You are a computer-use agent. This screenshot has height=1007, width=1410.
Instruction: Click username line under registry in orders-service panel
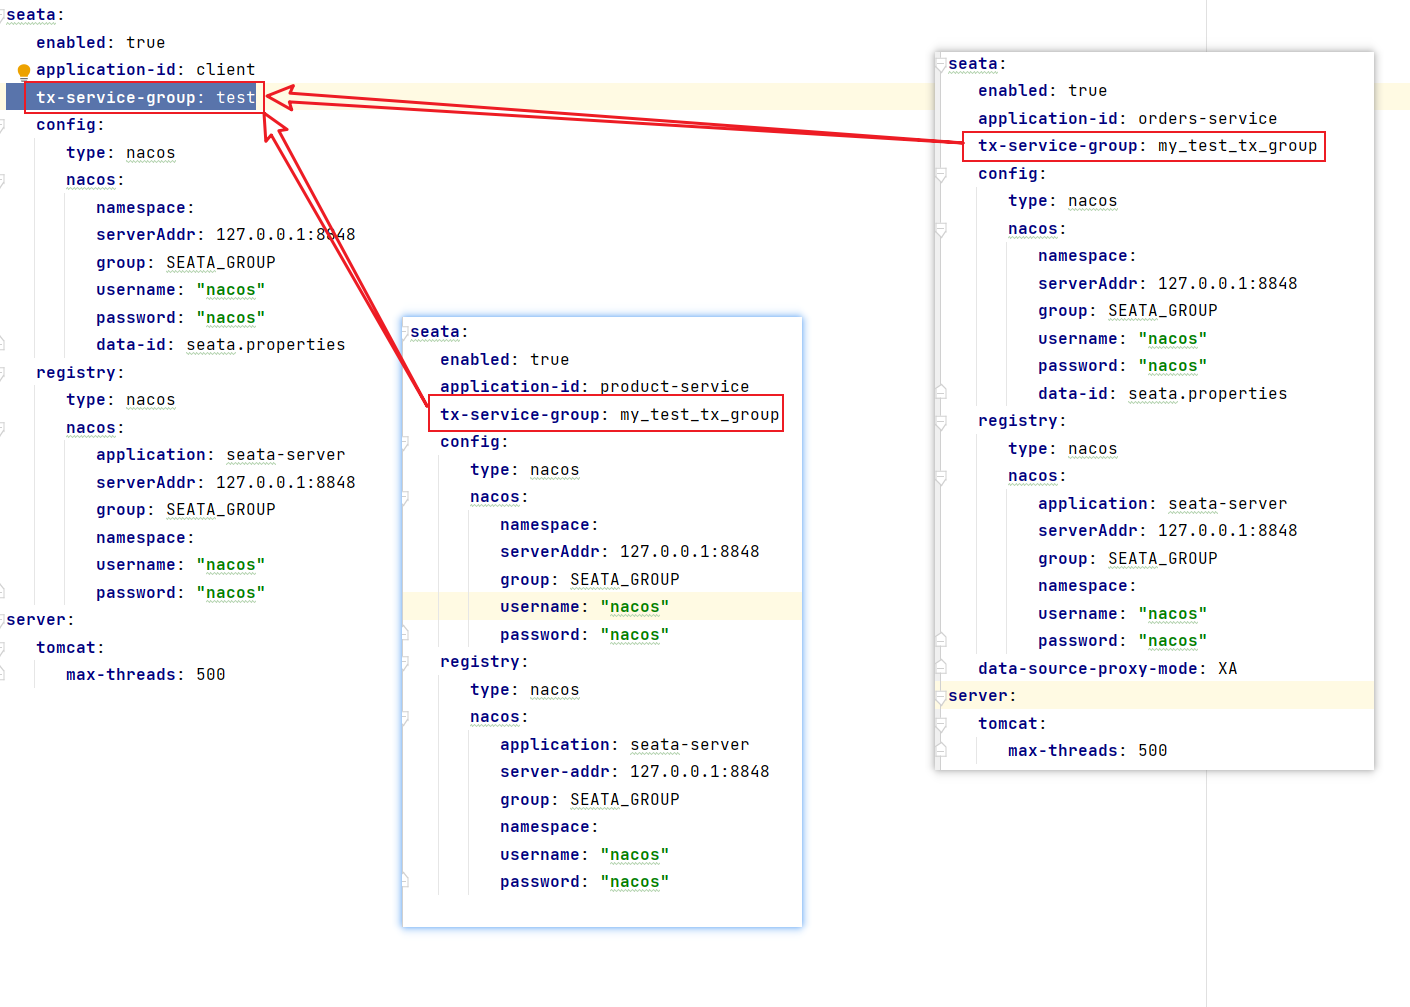tap(1122, 614)
